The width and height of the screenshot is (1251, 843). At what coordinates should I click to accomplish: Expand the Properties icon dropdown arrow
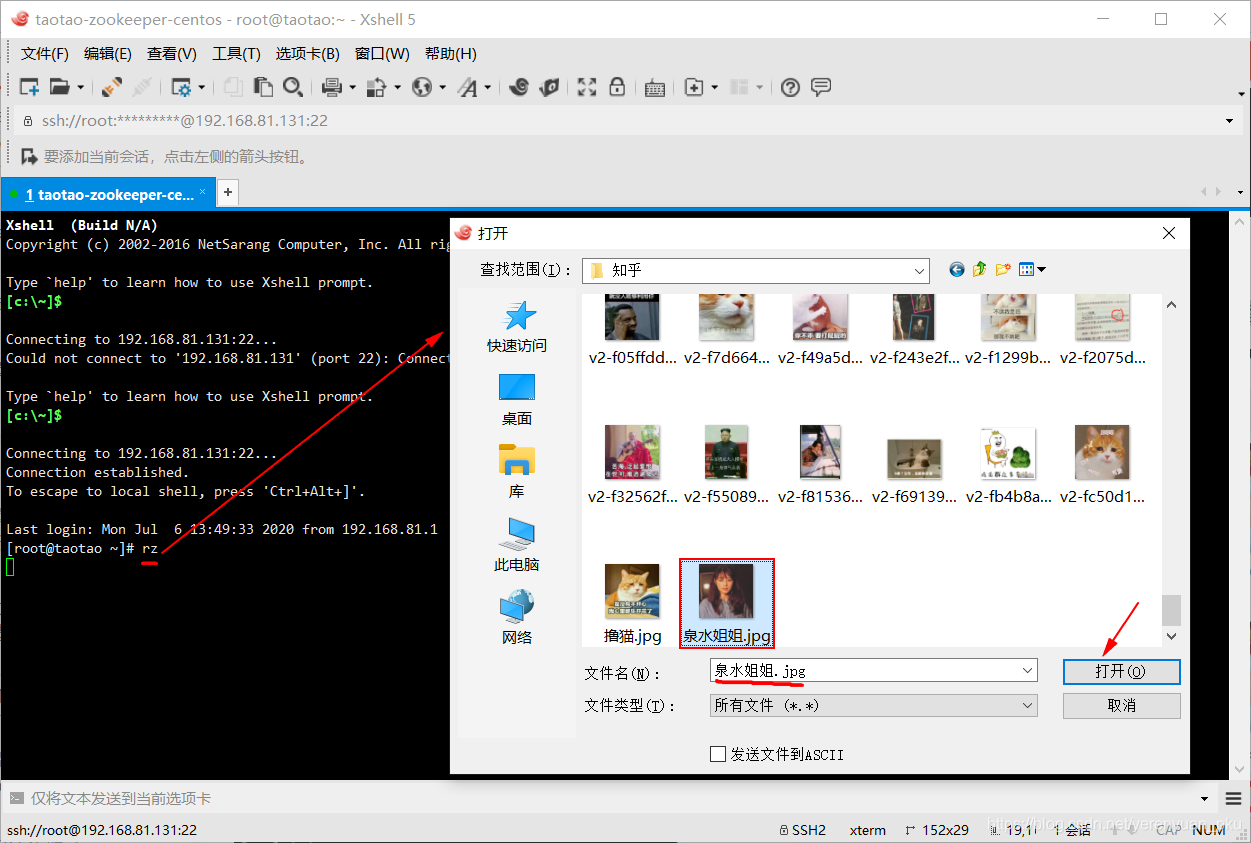tap(201, 88)
